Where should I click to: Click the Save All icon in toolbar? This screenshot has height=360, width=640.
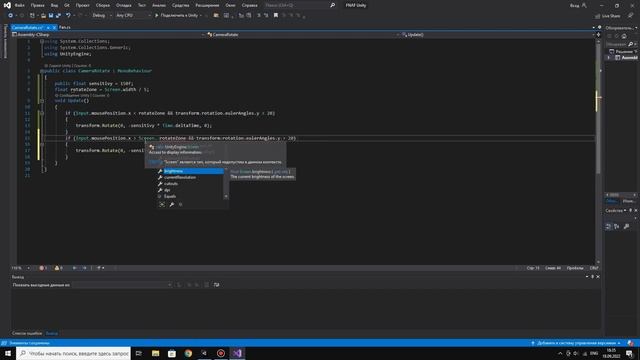click(x=58, y=16)
